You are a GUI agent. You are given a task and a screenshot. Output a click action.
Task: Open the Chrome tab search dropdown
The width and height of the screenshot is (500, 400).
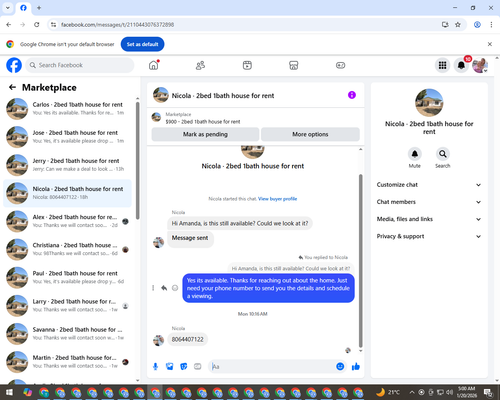(x=7, y=7)
